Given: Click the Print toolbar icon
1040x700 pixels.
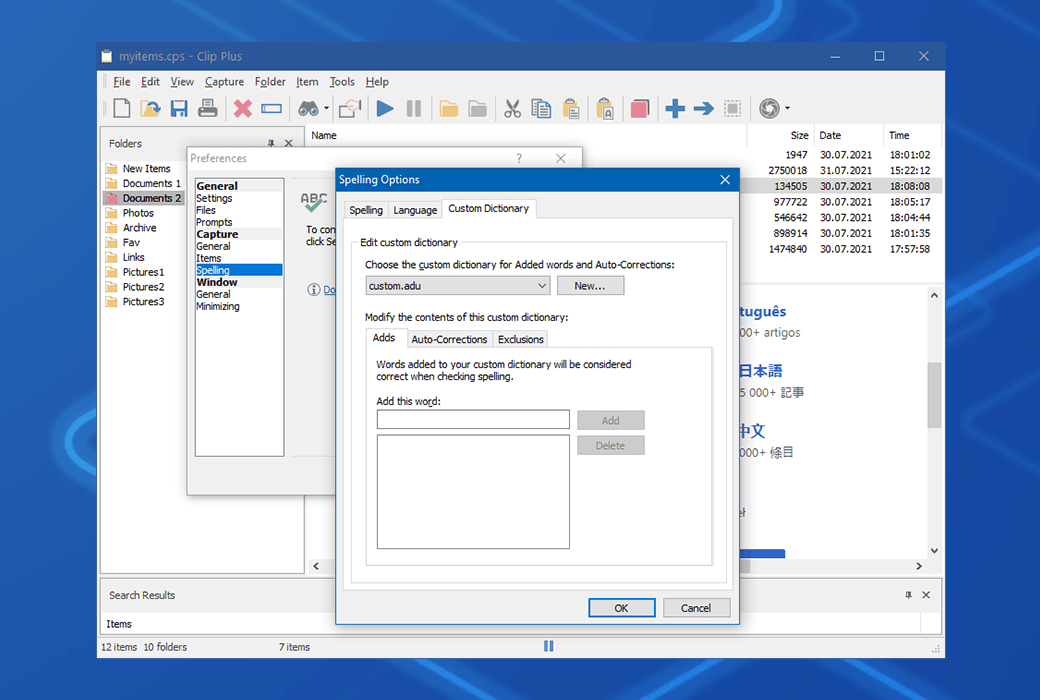Looking at the screenshot, I should point(208,108).
